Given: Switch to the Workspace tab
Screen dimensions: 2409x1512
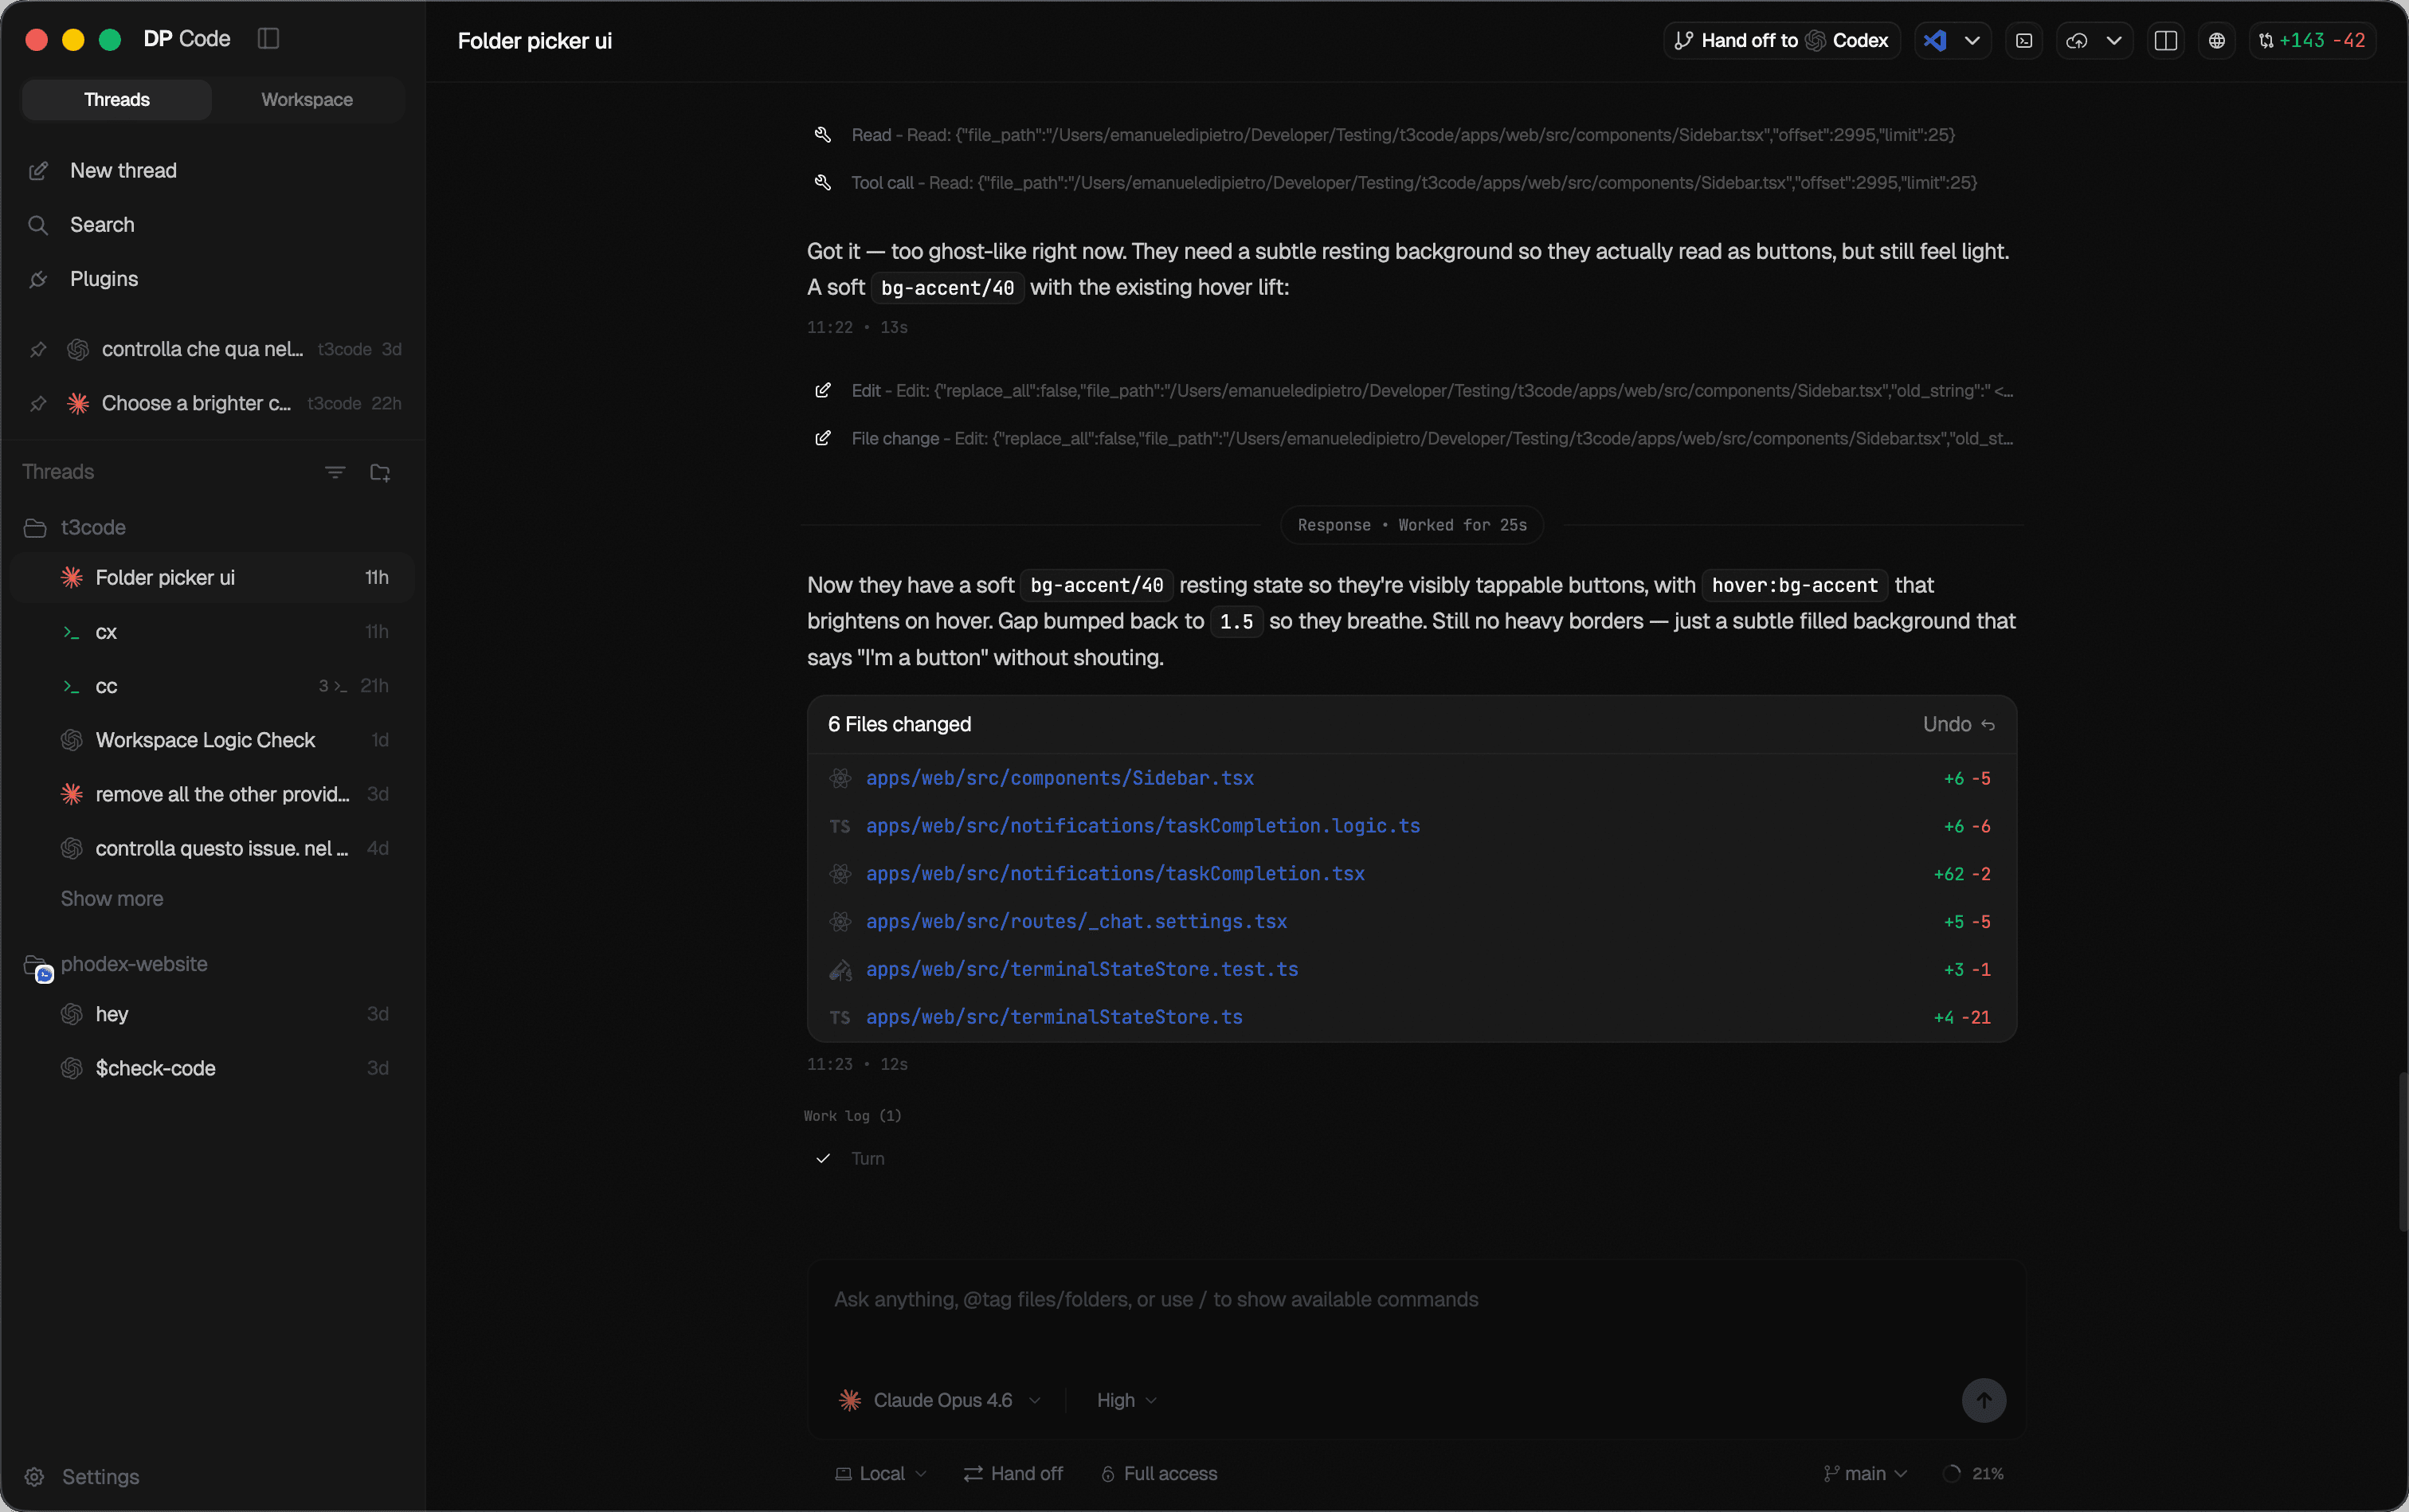Looking at the screenshot, I should coord(306,99).
